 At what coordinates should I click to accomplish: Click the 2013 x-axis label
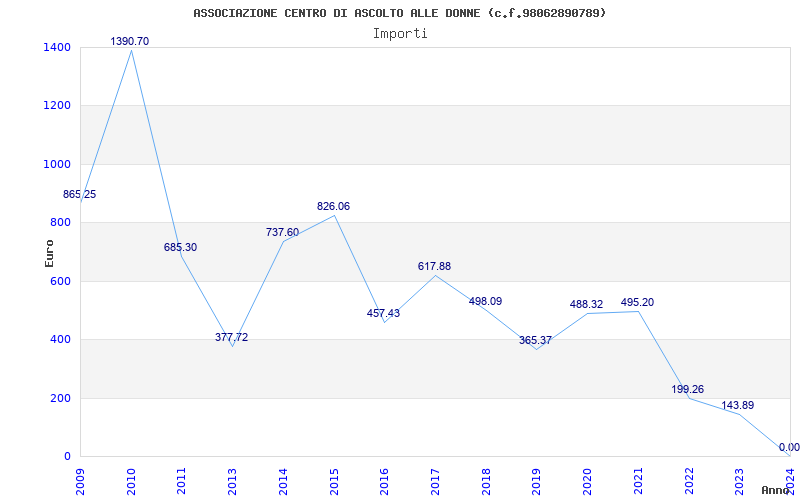[233, 482]
